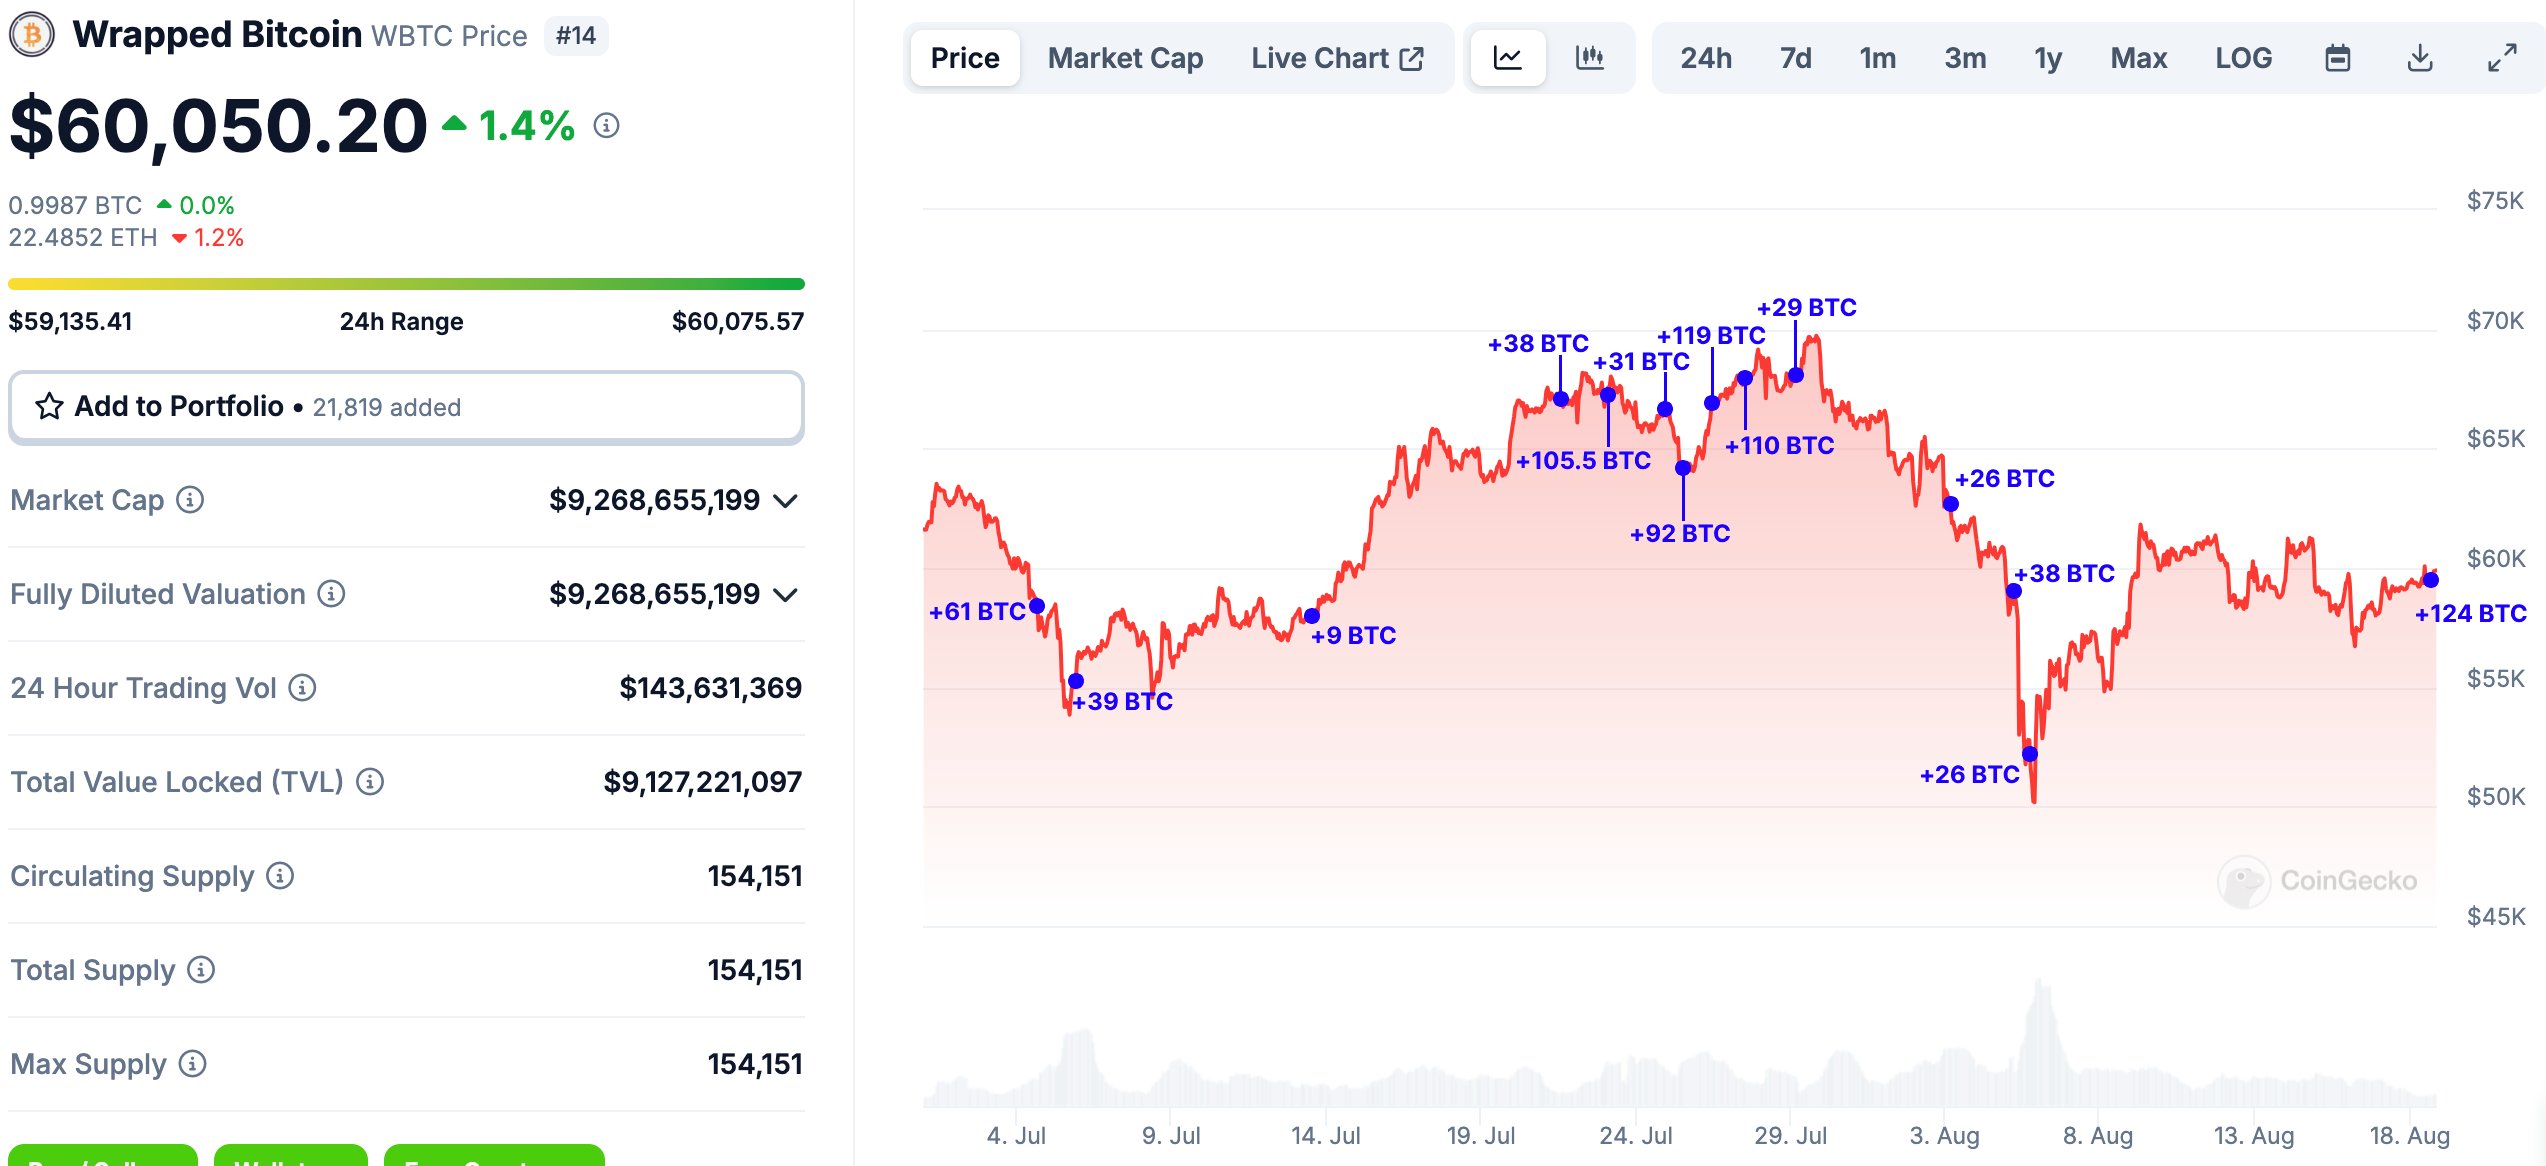Viewport: 2546px width, 1166px height.
Task: Click Add to Portfolio button
Action: pos(406,407)
